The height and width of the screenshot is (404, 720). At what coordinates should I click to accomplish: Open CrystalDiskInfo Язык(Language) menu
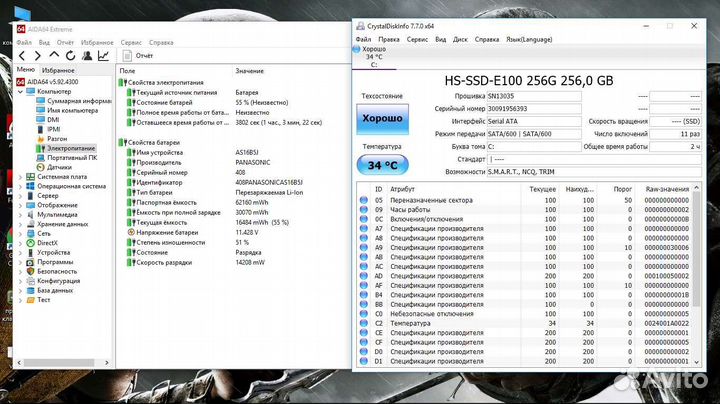point(529,39)
